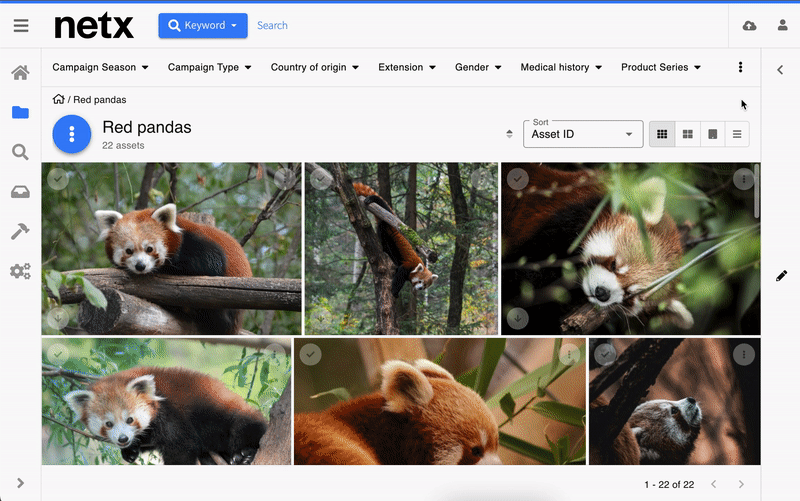The image size is (800, 501).
Task: Open the sidebar Search section
Action: tap(20, 152)
